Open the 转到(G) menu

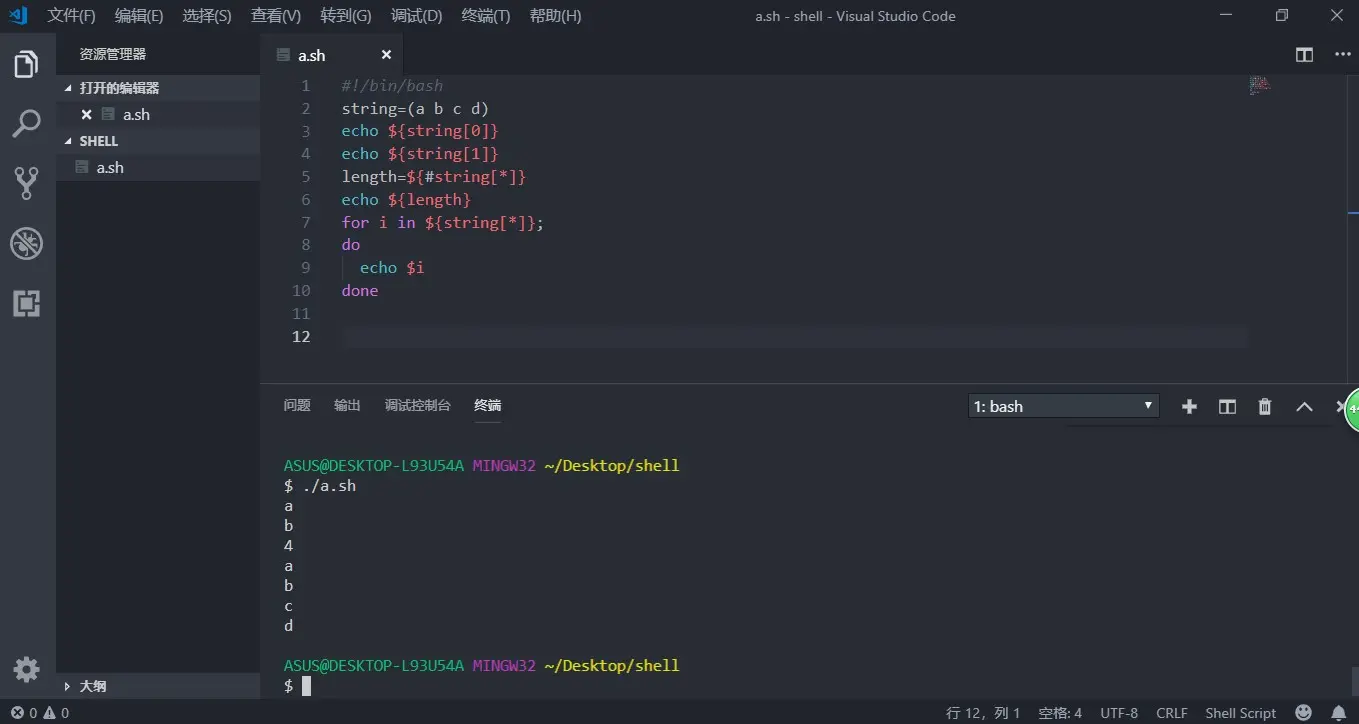pos(346,16)
